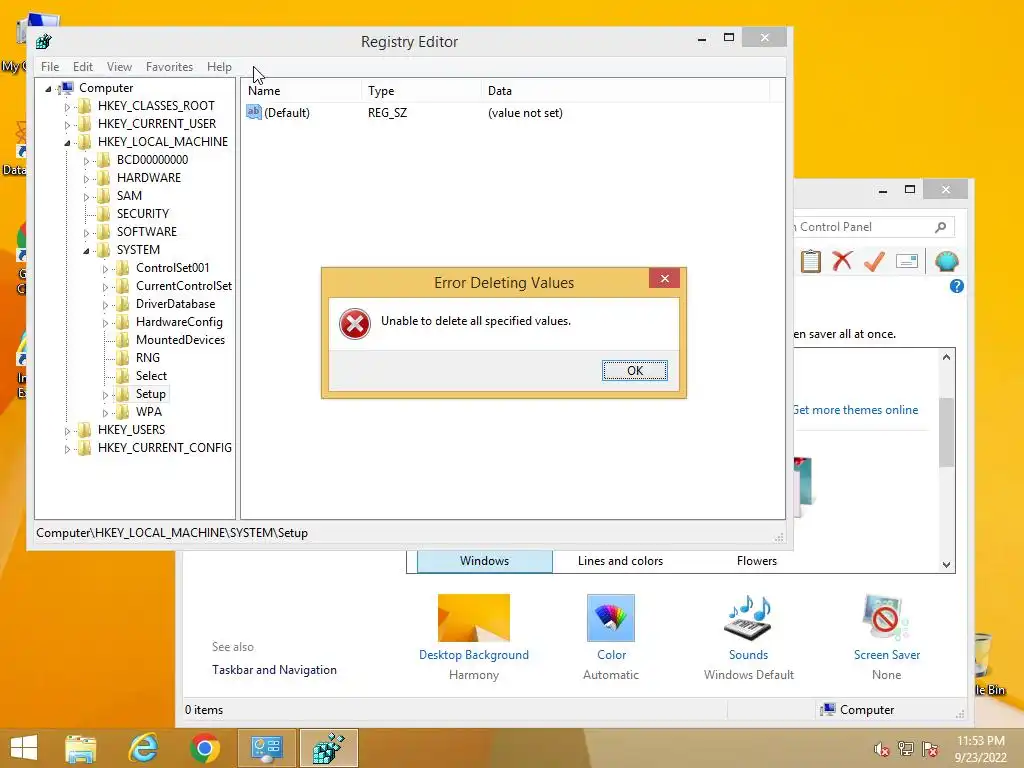Expand the CurrentControlSet key

tap(105, 287)
